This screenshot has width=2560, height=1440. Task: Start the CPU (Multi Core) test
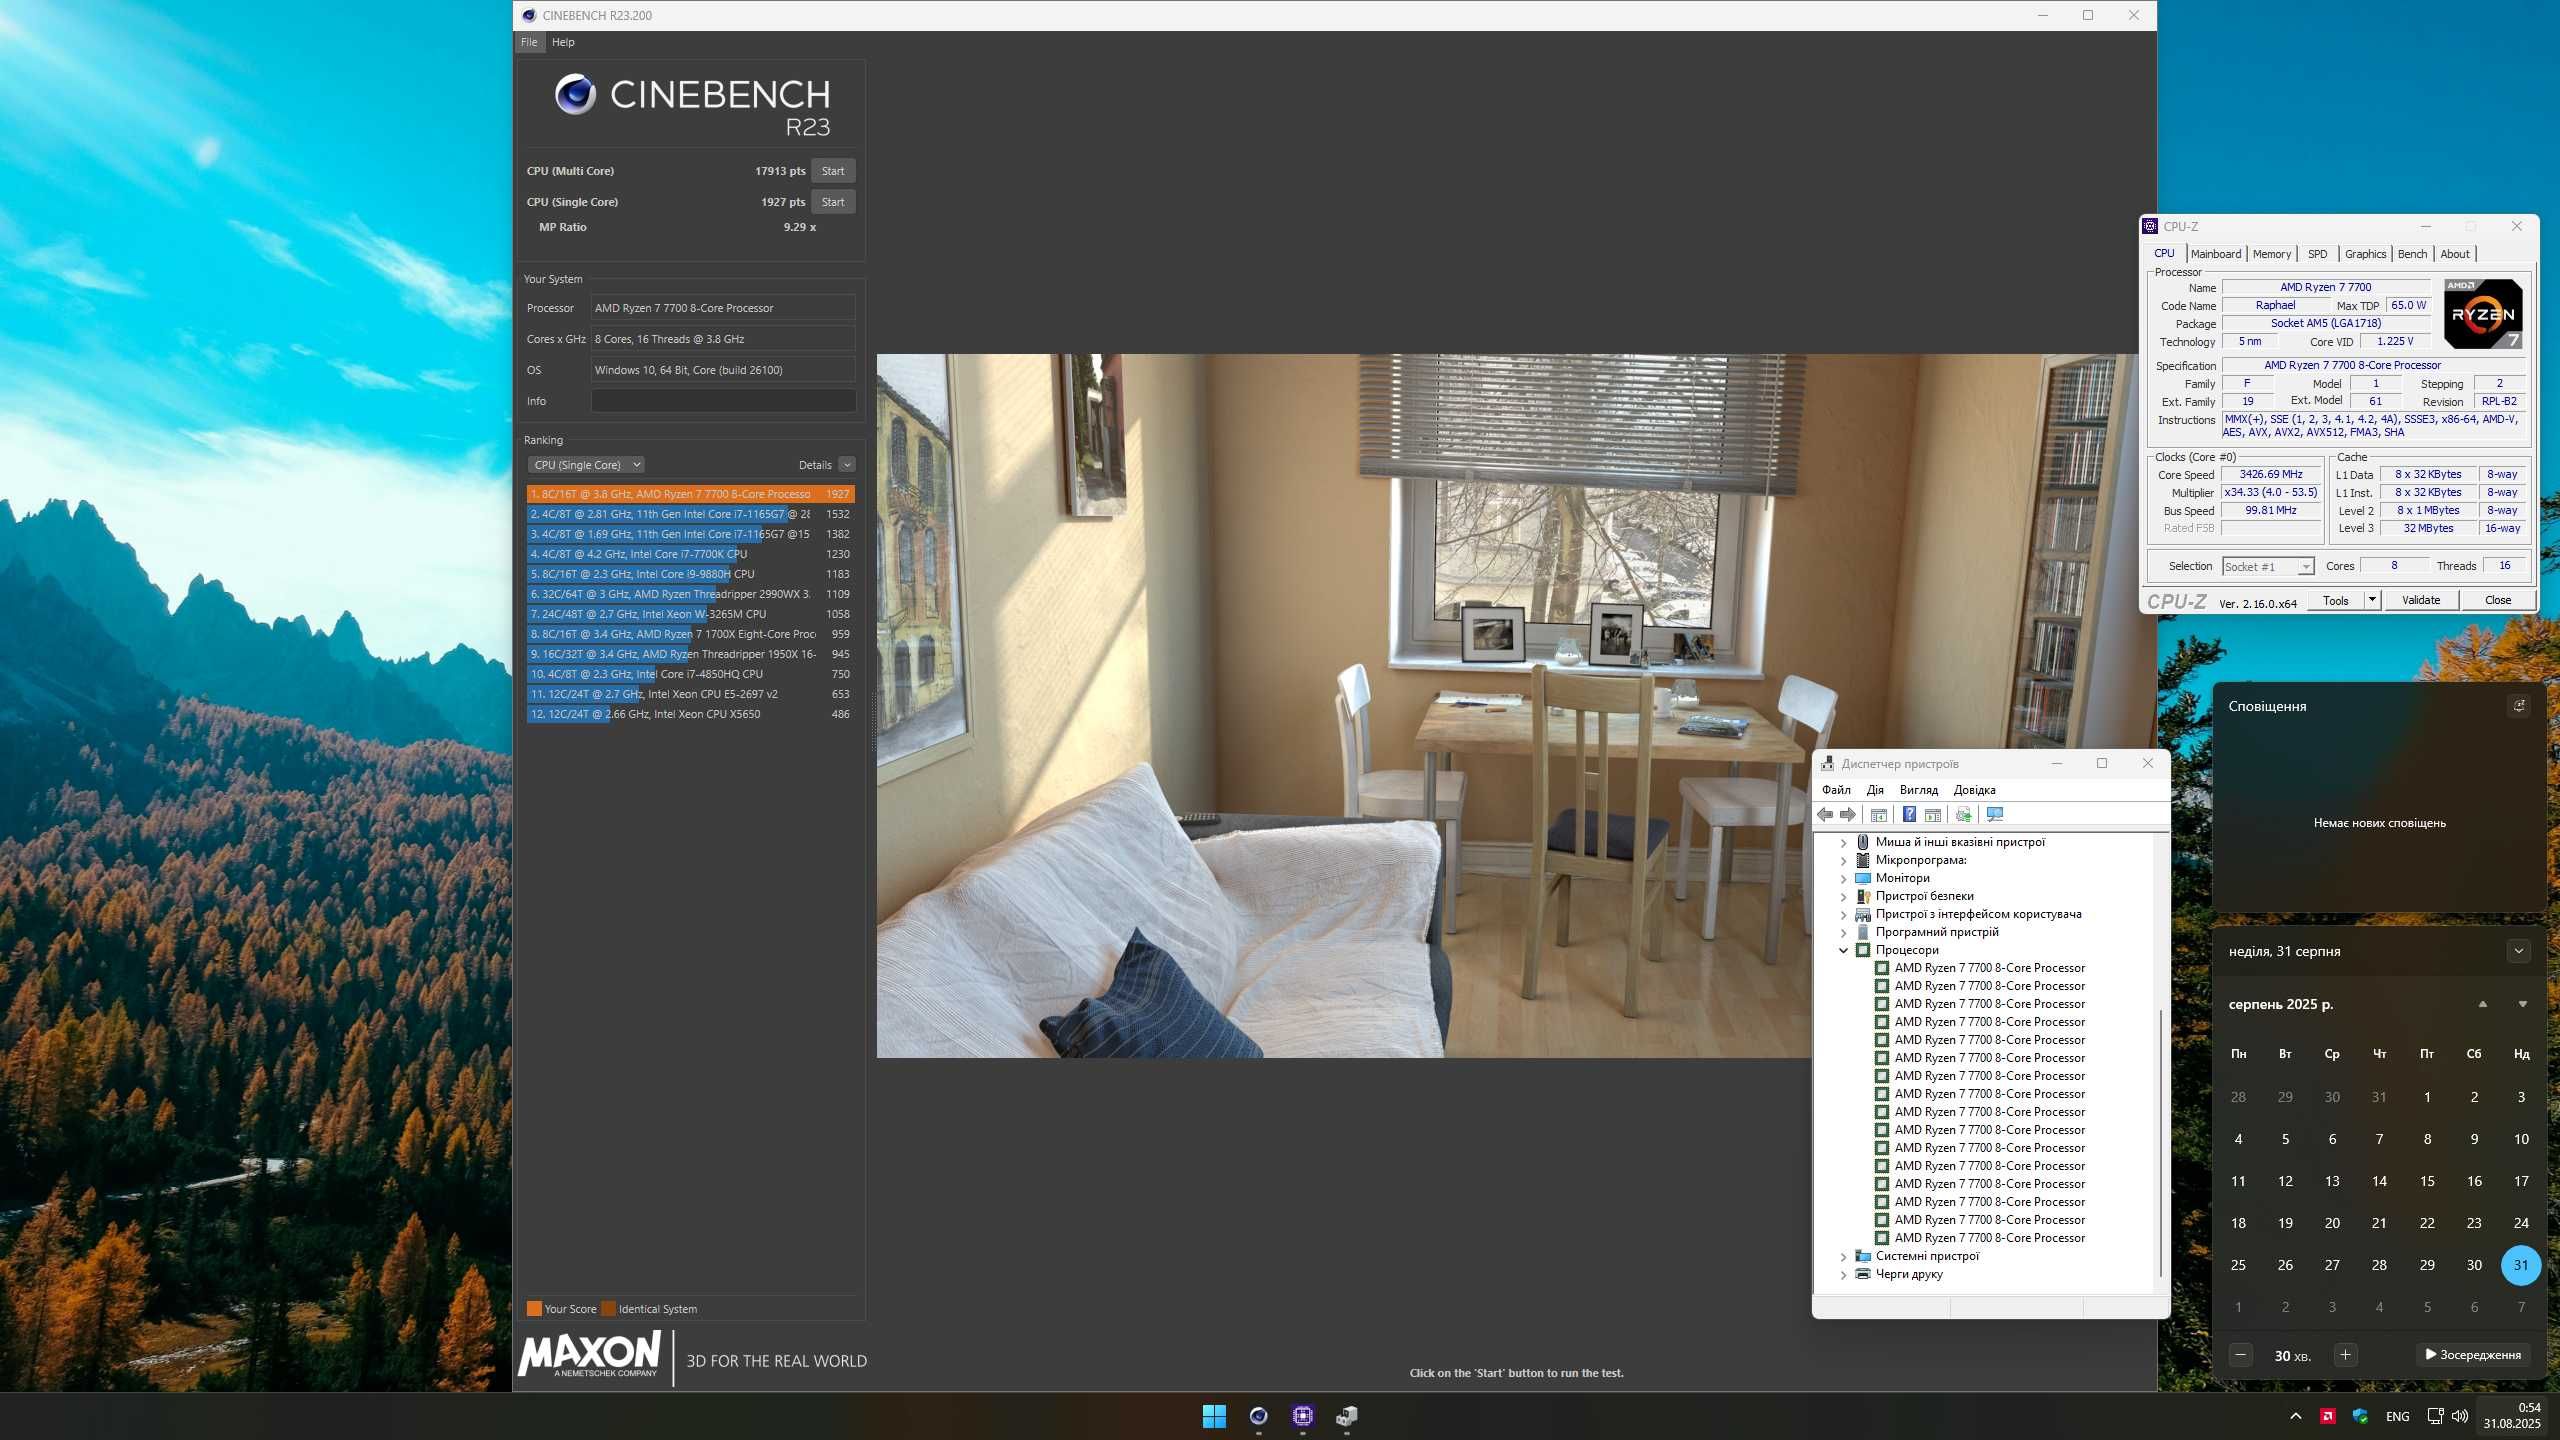coord(833,171)
